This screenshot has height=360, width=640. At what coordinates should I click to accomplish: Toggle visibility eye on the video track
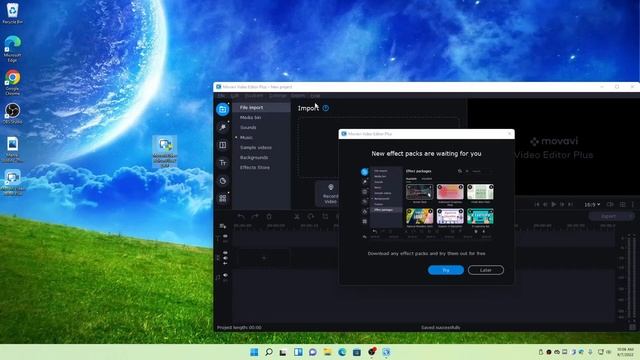tap(225, 253)
